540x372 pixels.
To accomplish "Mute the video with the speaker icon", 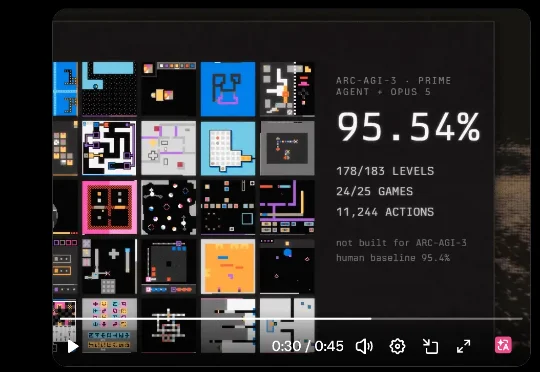I will pyautogui.click(x=364, y=346).
